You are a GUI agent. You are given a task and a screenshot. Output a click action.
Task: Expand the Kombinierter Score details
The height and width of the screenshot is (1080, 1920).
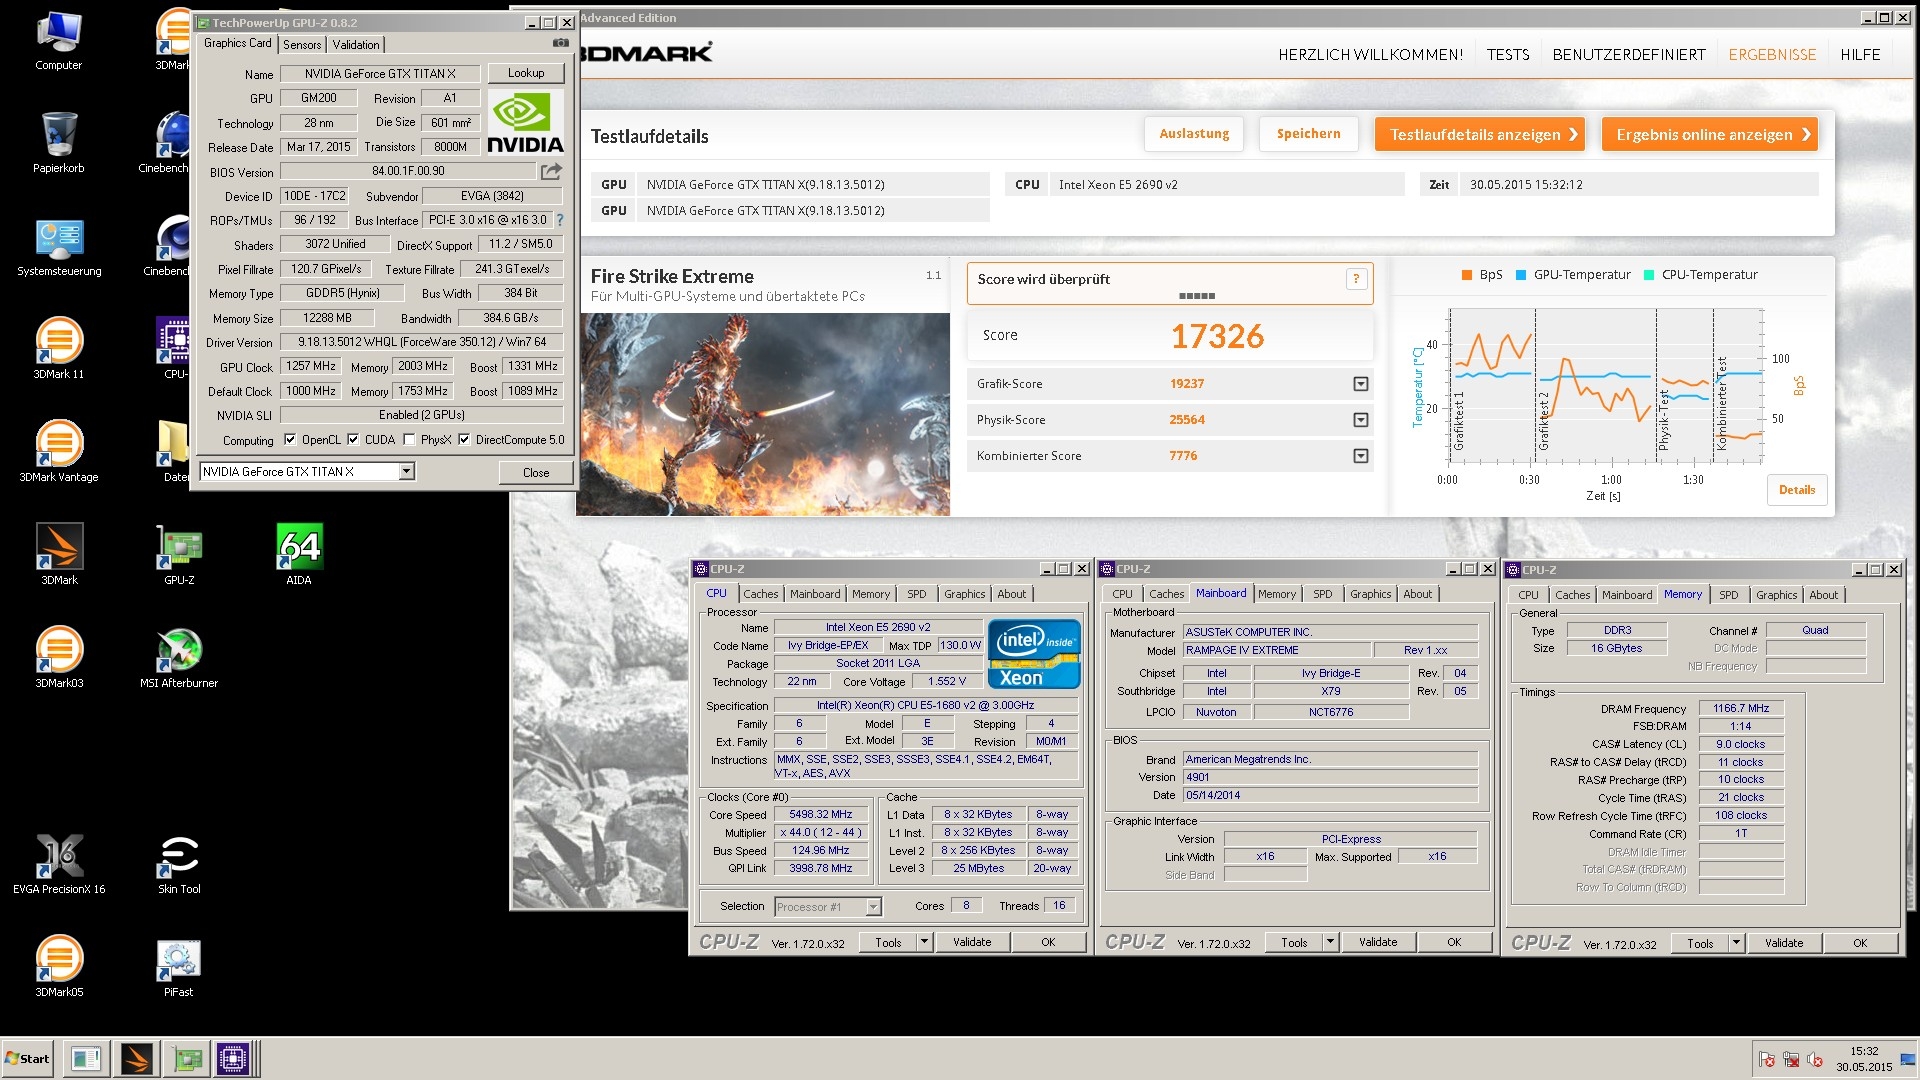[1360, 456]
